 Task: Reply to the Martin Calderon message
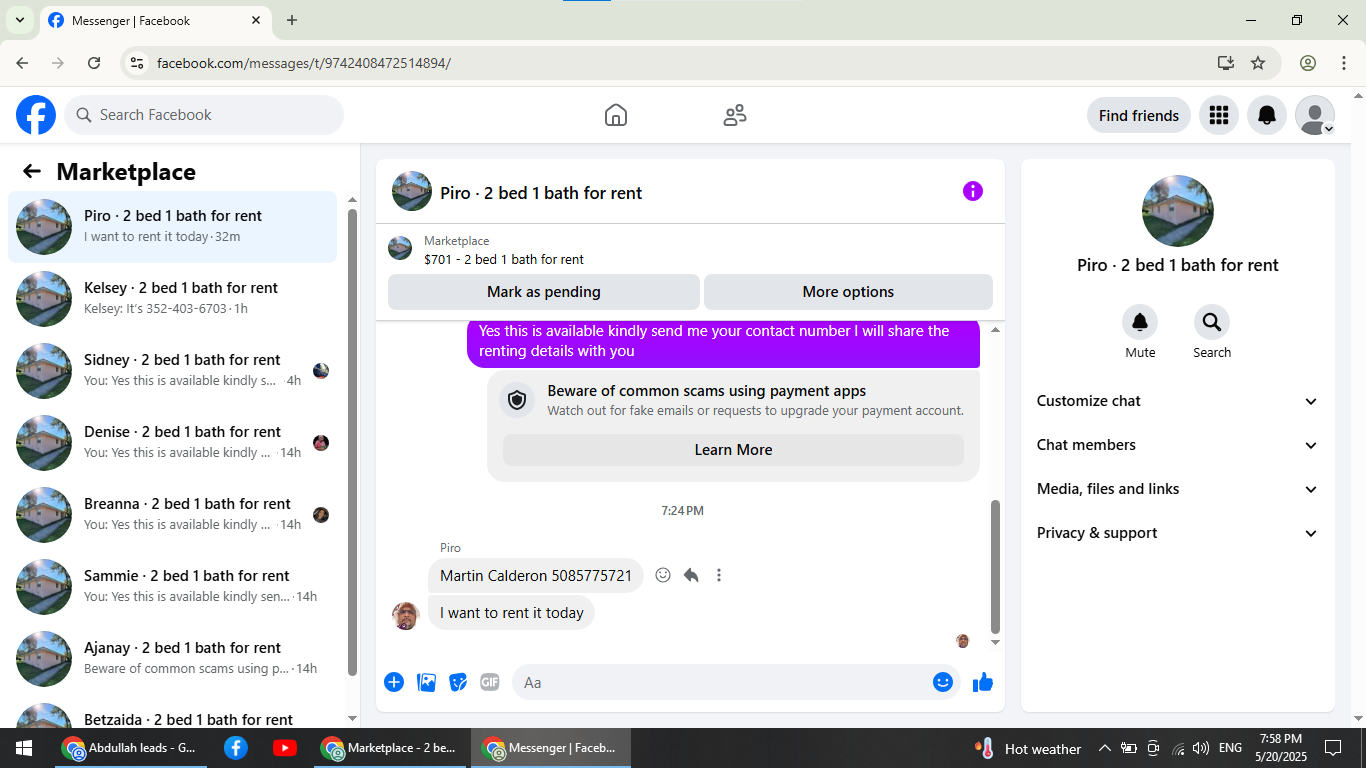pyautogui.click(x=691, y=575)
